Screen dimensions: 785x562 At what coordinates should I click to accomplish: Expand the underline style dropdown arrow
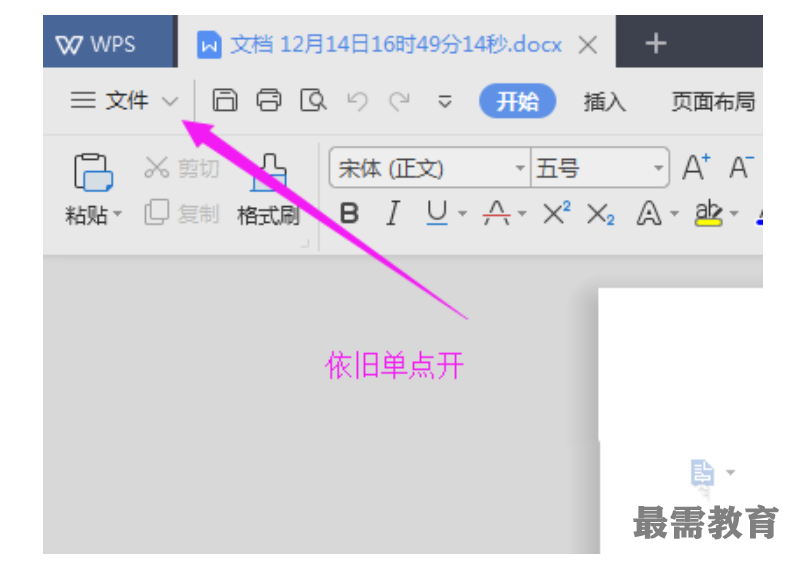(463, 214)
